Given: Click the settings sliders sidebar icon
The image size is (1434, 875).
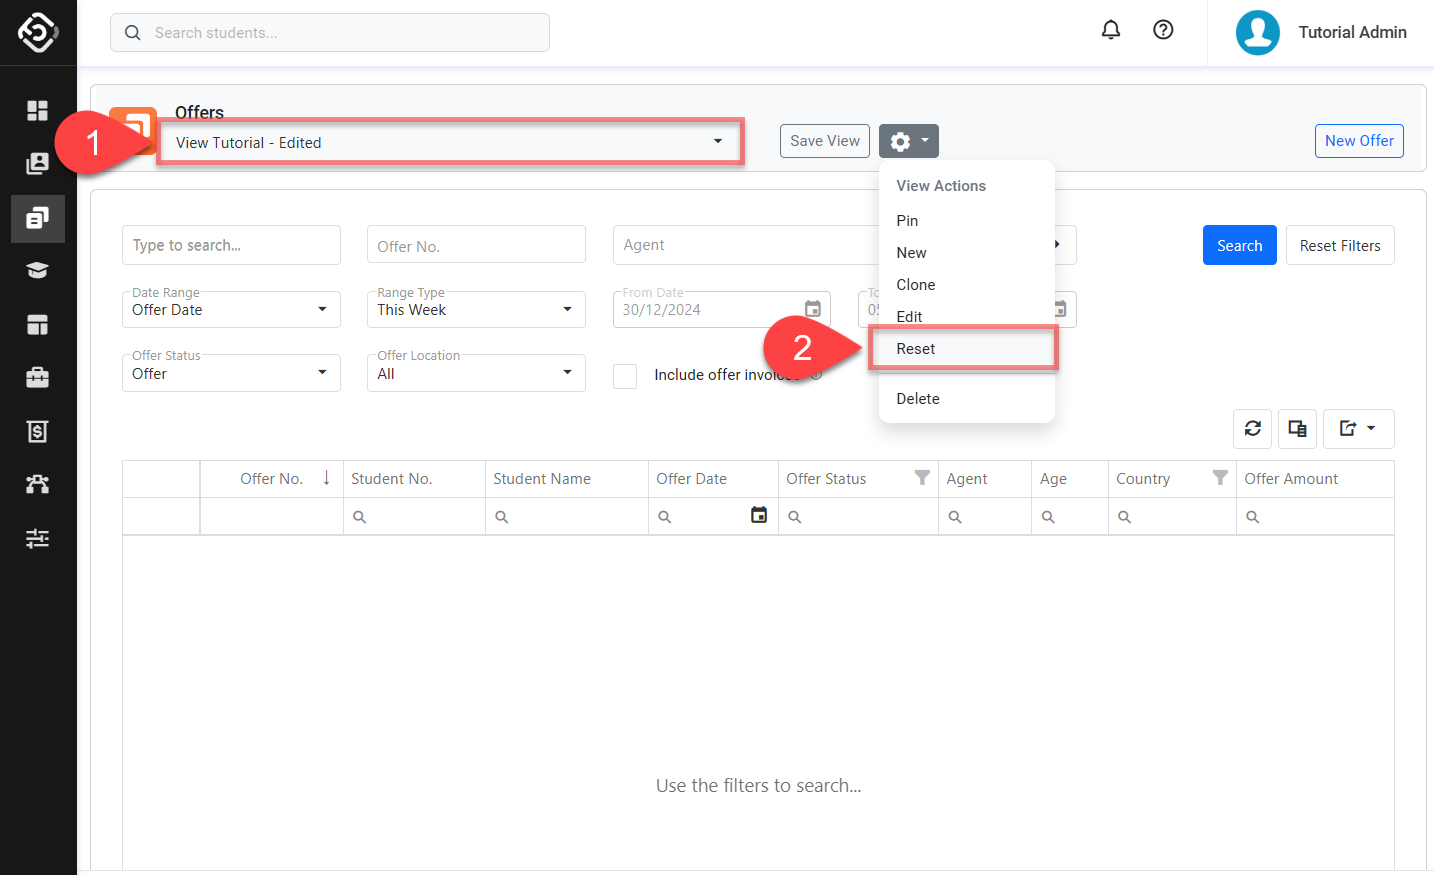Looking at the screenshot, I should [37, 538].
